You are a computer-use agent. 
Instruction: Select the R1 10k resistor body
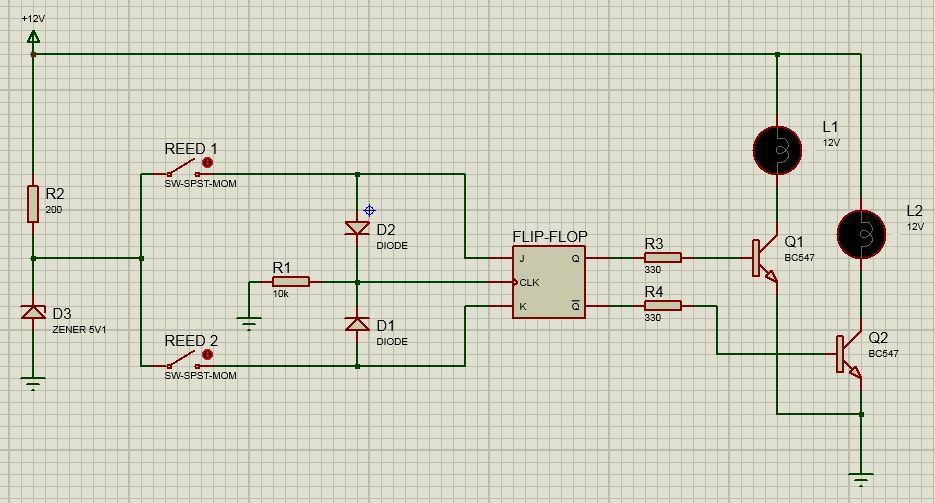291,282
